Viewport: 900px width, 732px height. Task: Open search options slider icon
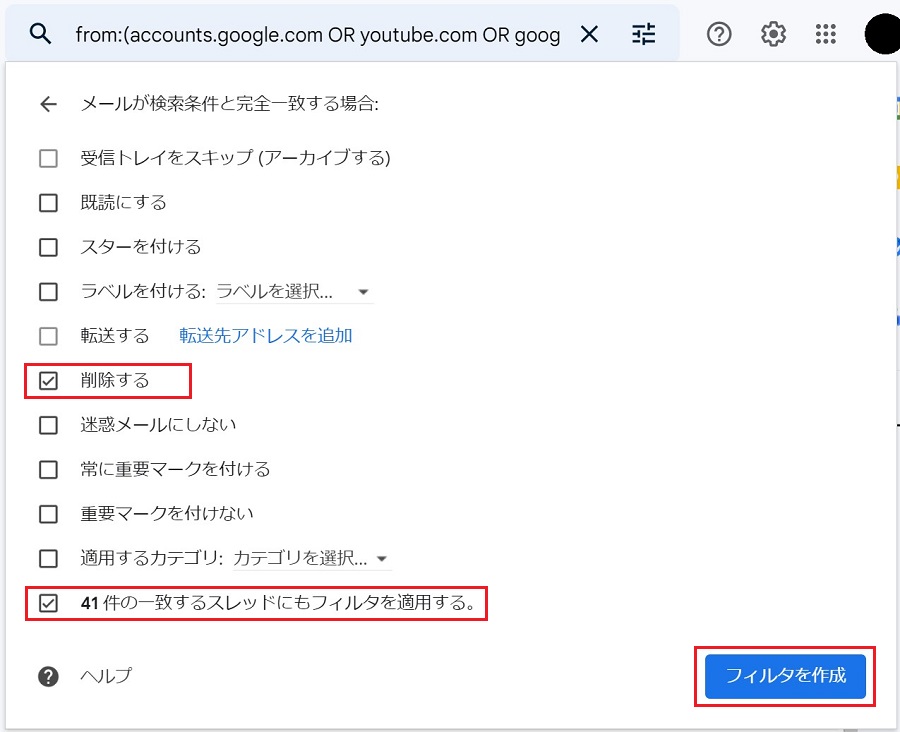coord(643,34)
